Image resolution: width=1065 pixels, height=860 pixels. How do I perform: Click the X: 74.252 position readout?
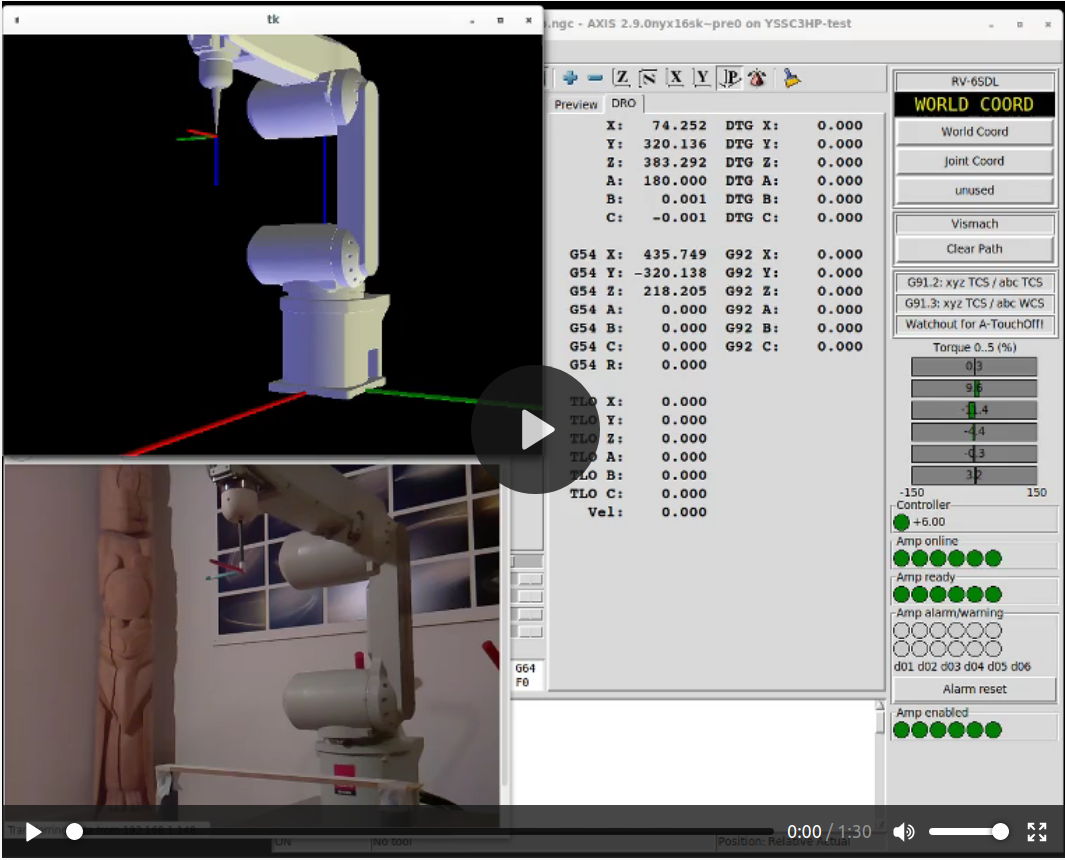pyautogui.click(x=656, y=126)
